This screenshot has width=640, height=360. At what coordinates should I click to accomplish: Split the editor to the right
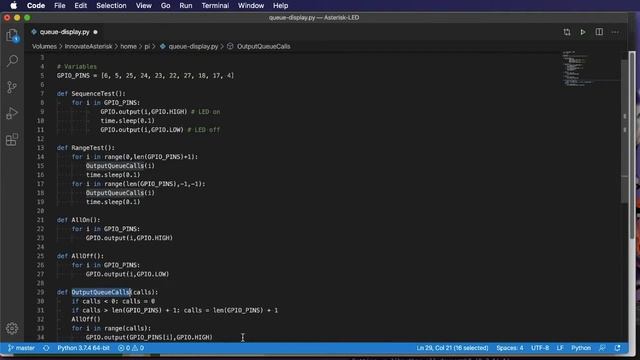coord(599,32)
